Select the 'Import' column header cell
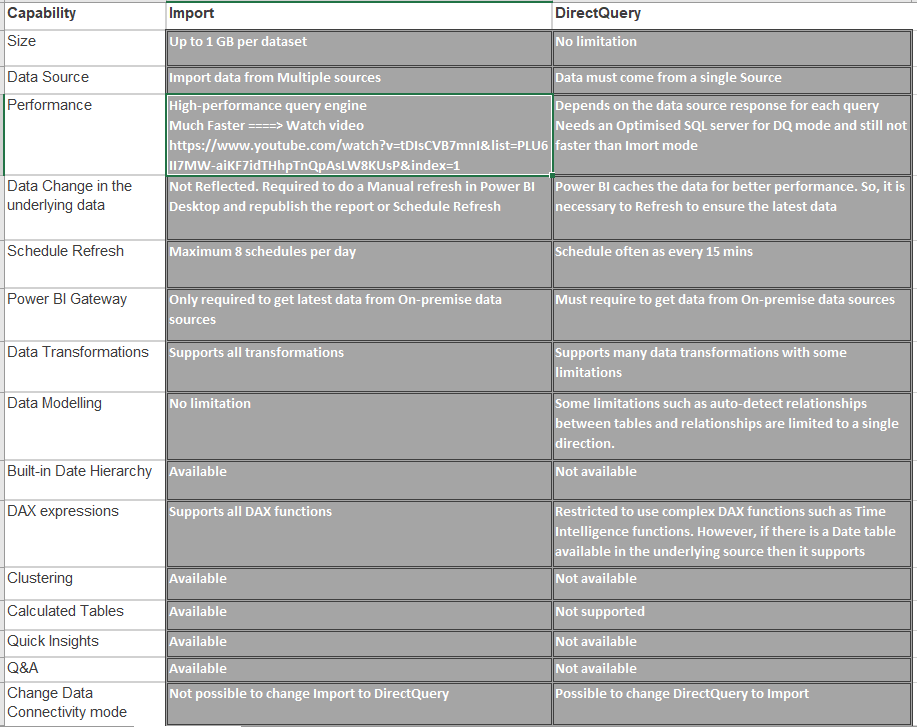 coord(358,15)
